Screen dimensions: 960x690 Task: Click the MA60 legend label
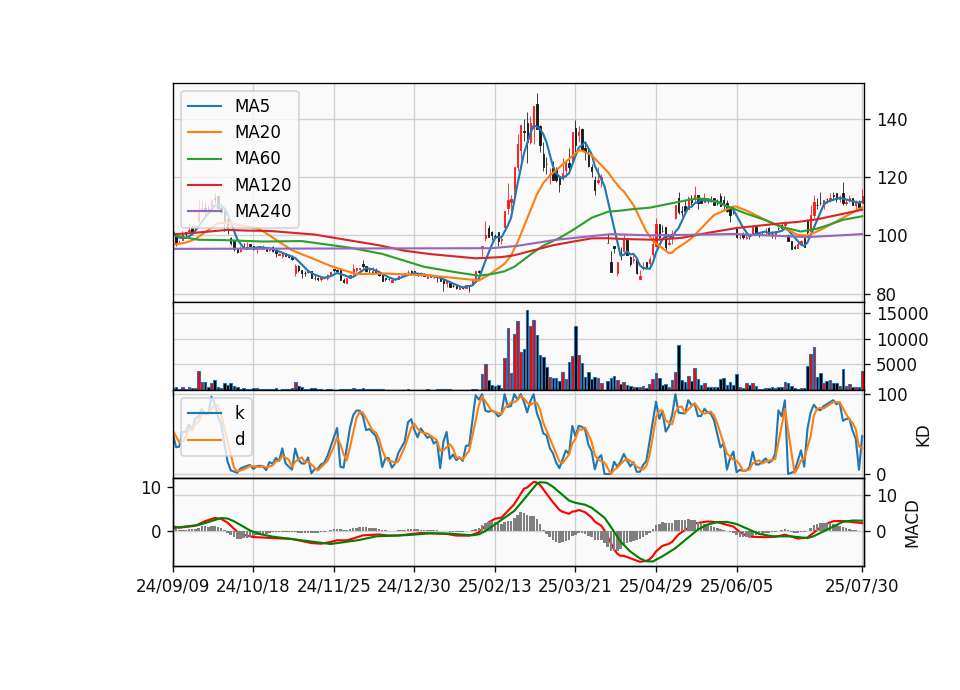(257, 159)
